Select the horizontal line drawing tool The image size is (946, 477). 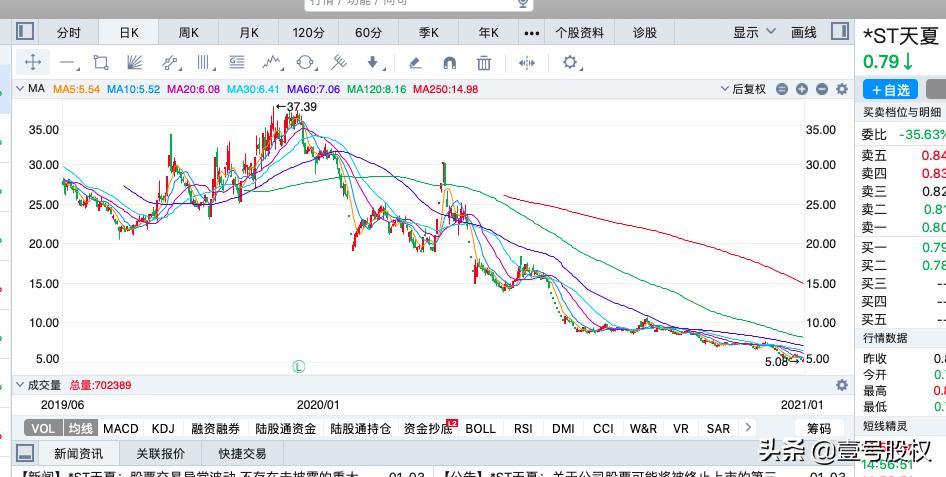point(68,63)
